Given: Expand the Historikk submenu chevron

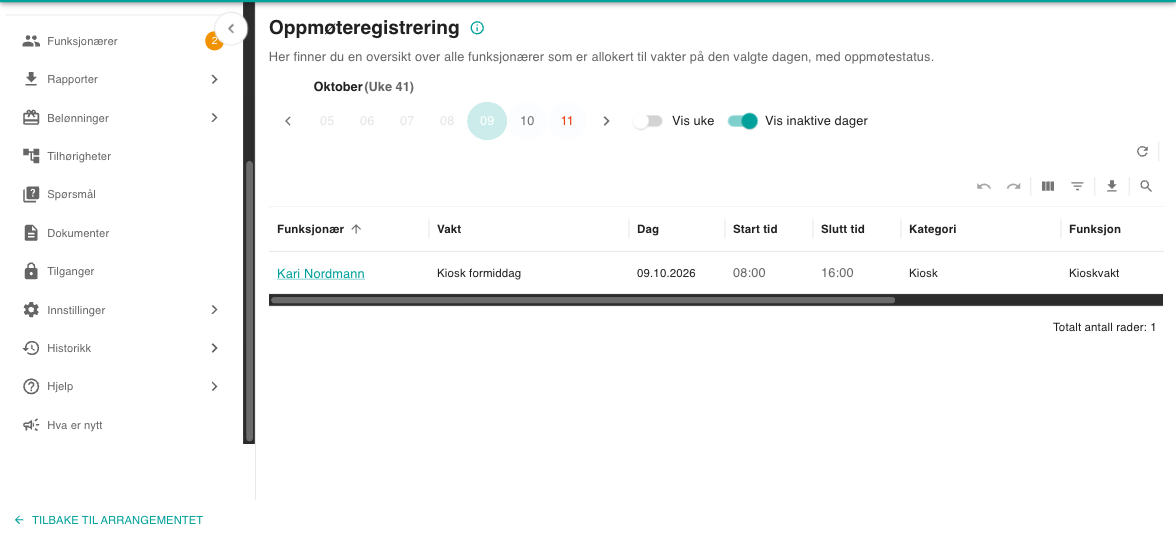Looking at the screenshot, I should tap(214, 348).
